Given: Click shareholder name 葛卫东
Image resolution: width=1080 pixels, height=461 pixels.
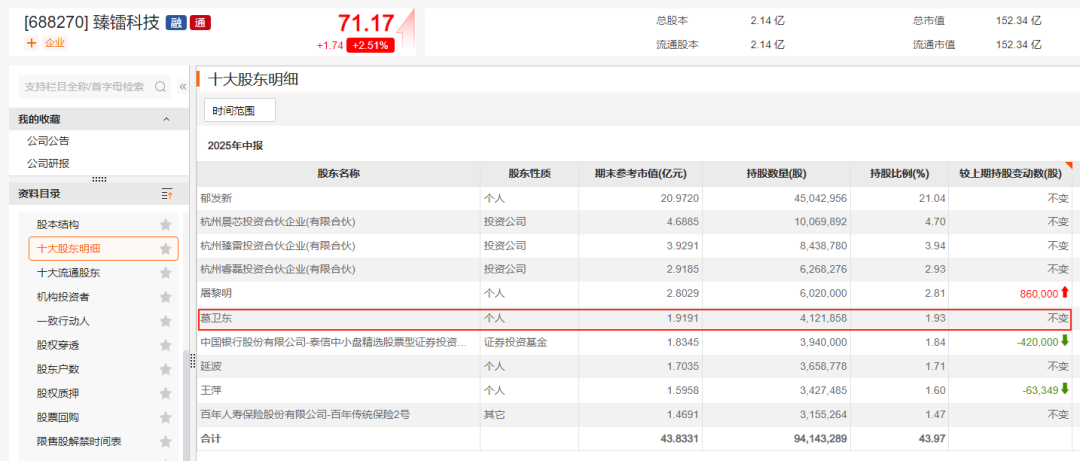Looking at the screenshot, I should coord(215,318).
